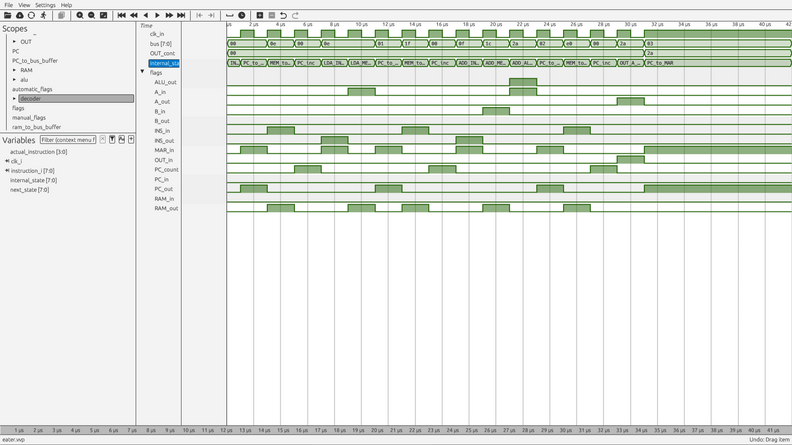The image size is (792, 445).
Task: Select the manual_flags scope
Action: (x=29, y=118)
